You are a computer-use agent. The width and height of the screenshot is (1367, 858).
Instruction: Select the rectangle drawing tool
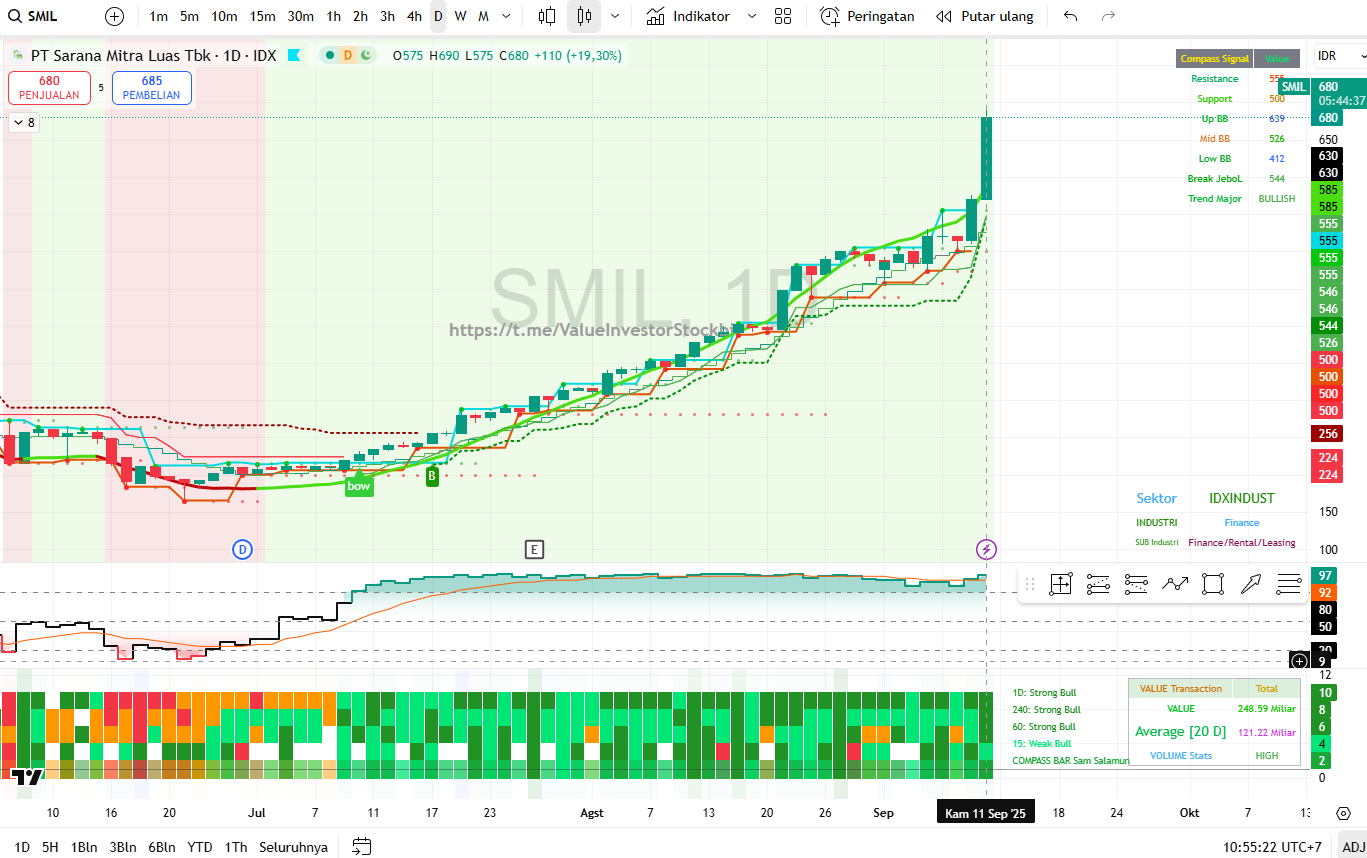(x=1213, y=584)
